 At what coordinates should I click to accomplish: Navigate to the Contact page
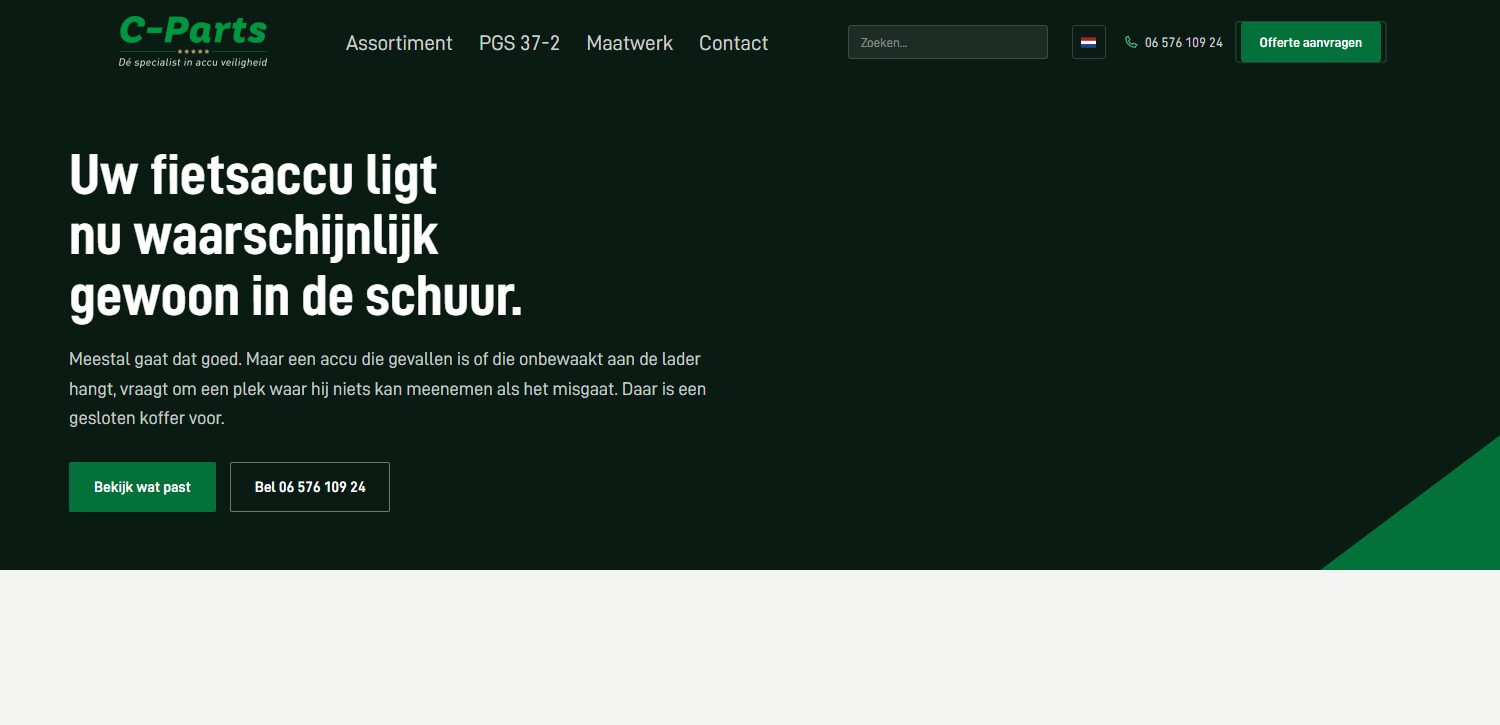coord(733,43)
